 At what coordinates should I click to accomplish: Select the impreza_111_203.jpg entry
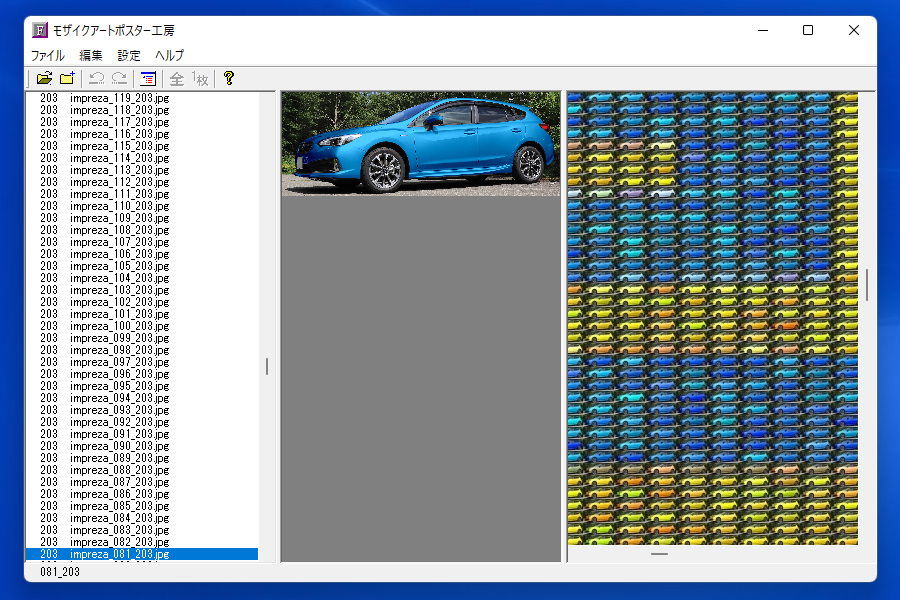pyautogui.click(x=142, y=194)
